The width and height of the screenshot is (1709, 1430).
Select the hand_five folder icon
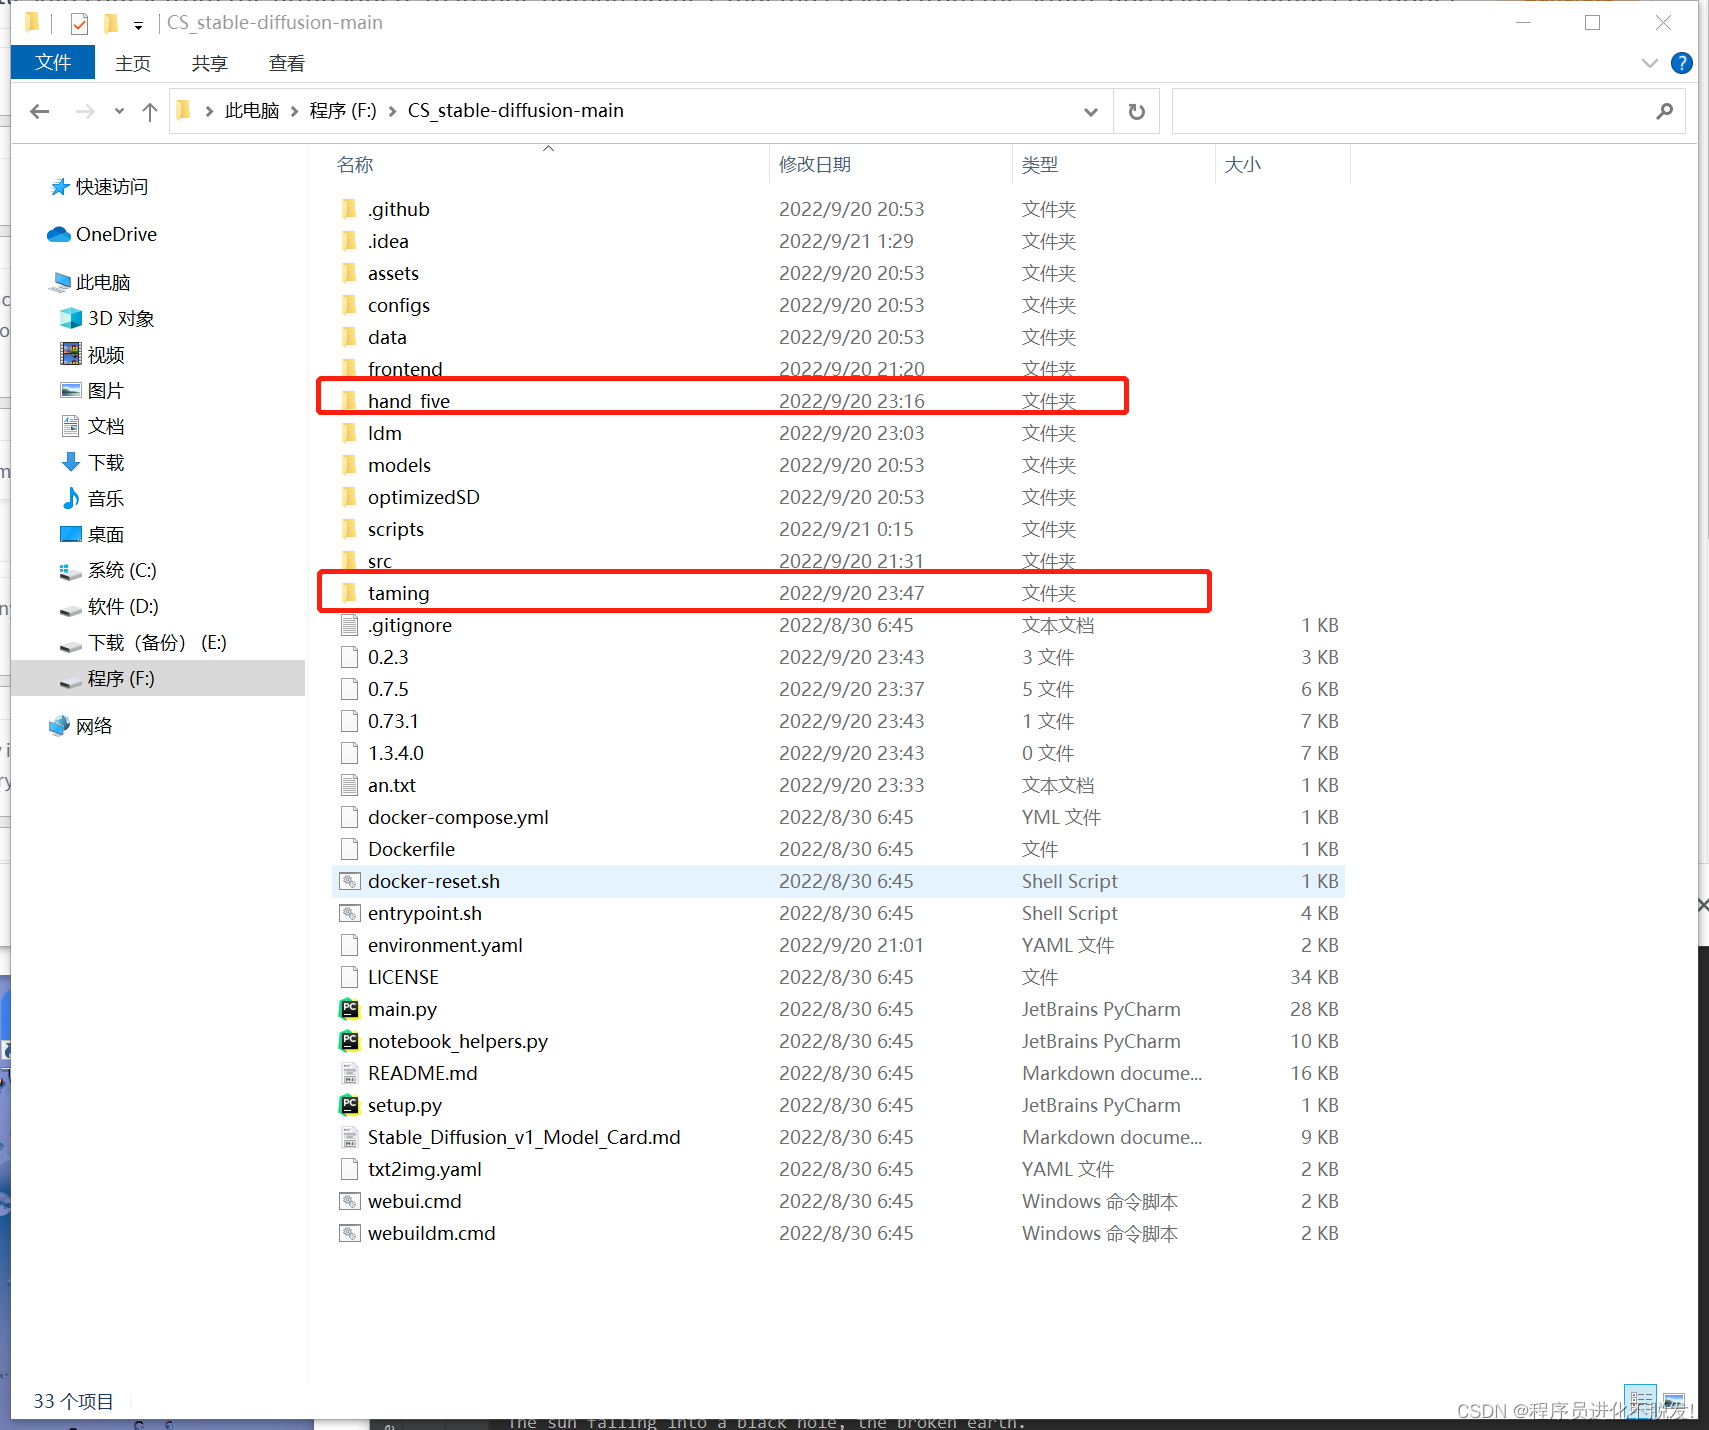pos(349,400)
